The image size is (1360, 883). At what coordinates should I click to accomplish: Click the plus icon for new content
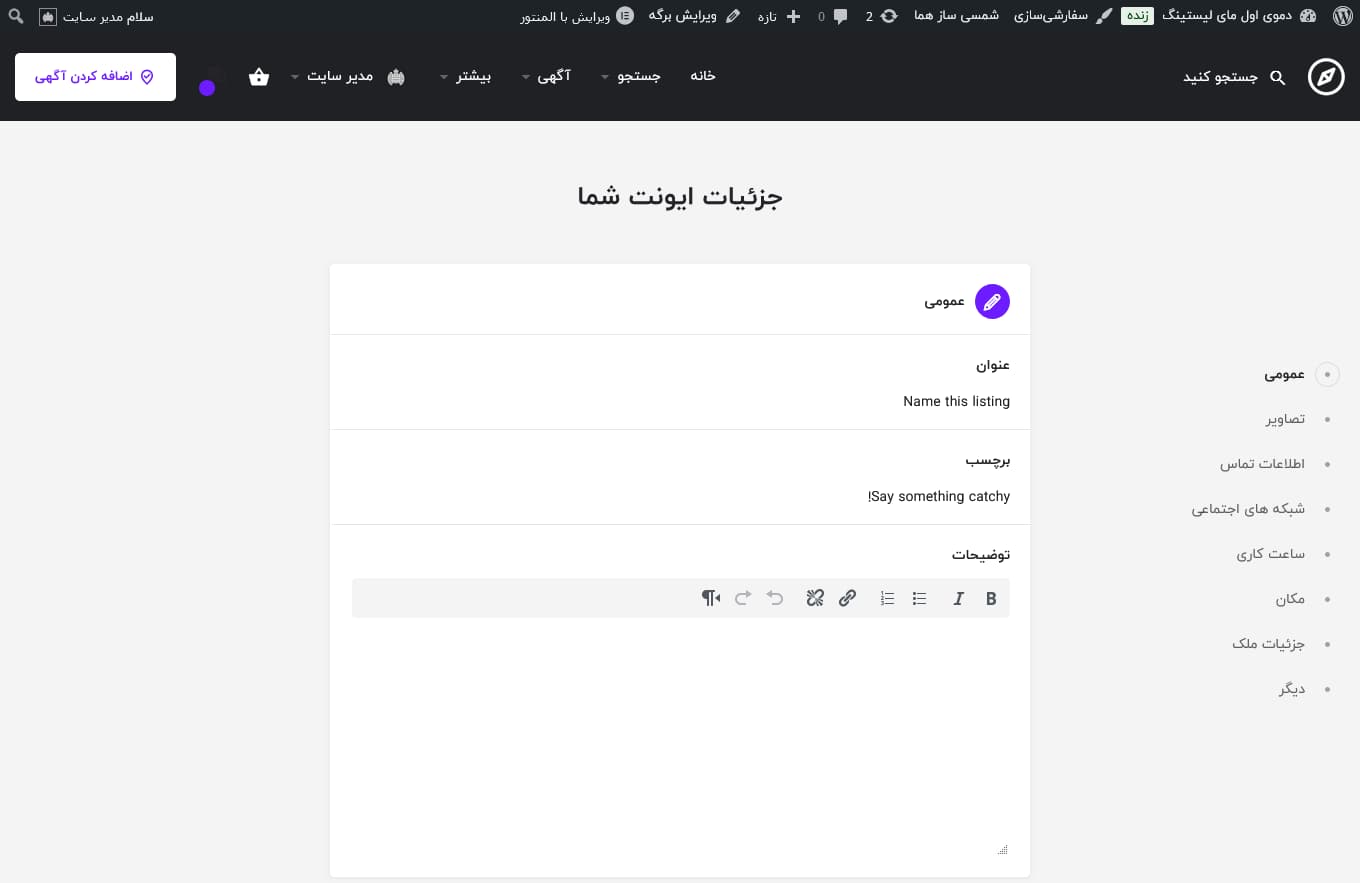tap(794, 16)
